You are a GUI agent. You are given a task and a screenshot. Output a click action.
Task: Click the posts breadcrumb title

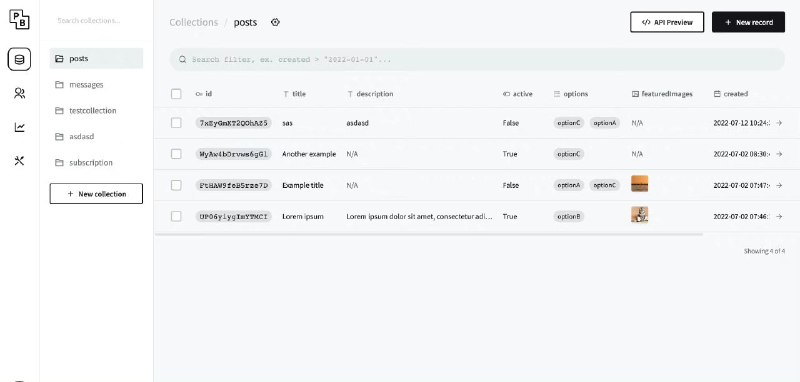tap(245, 22)
